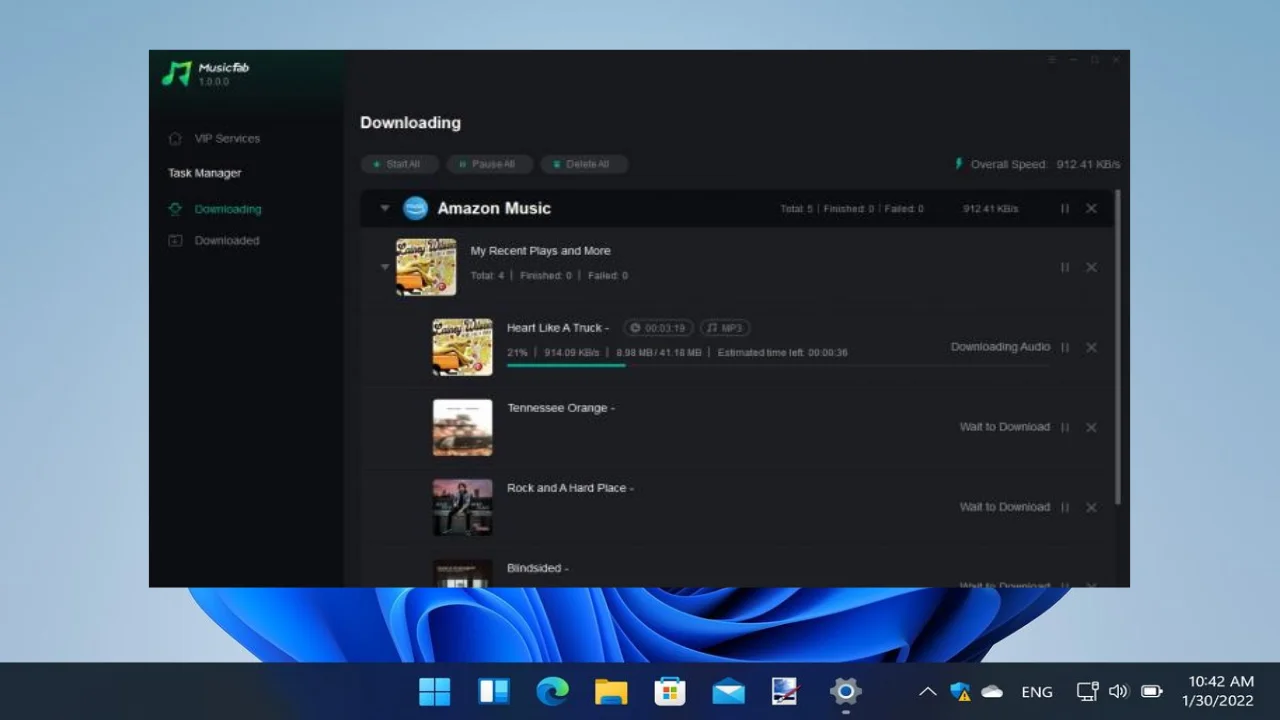This screenshot has height=720, width=1280.
Task: Open the Downloaded sidebar item
Action: click(x=214, y=240)
